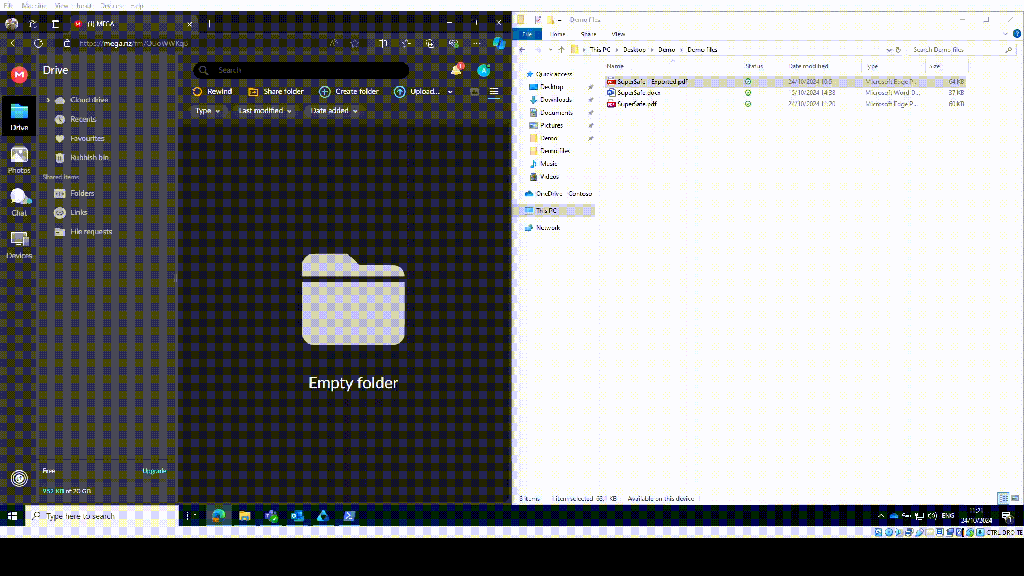Open browser settings and more menu
Image resolution: width=1024 pixels, height=576 pixels.
[x=477, y=44]
